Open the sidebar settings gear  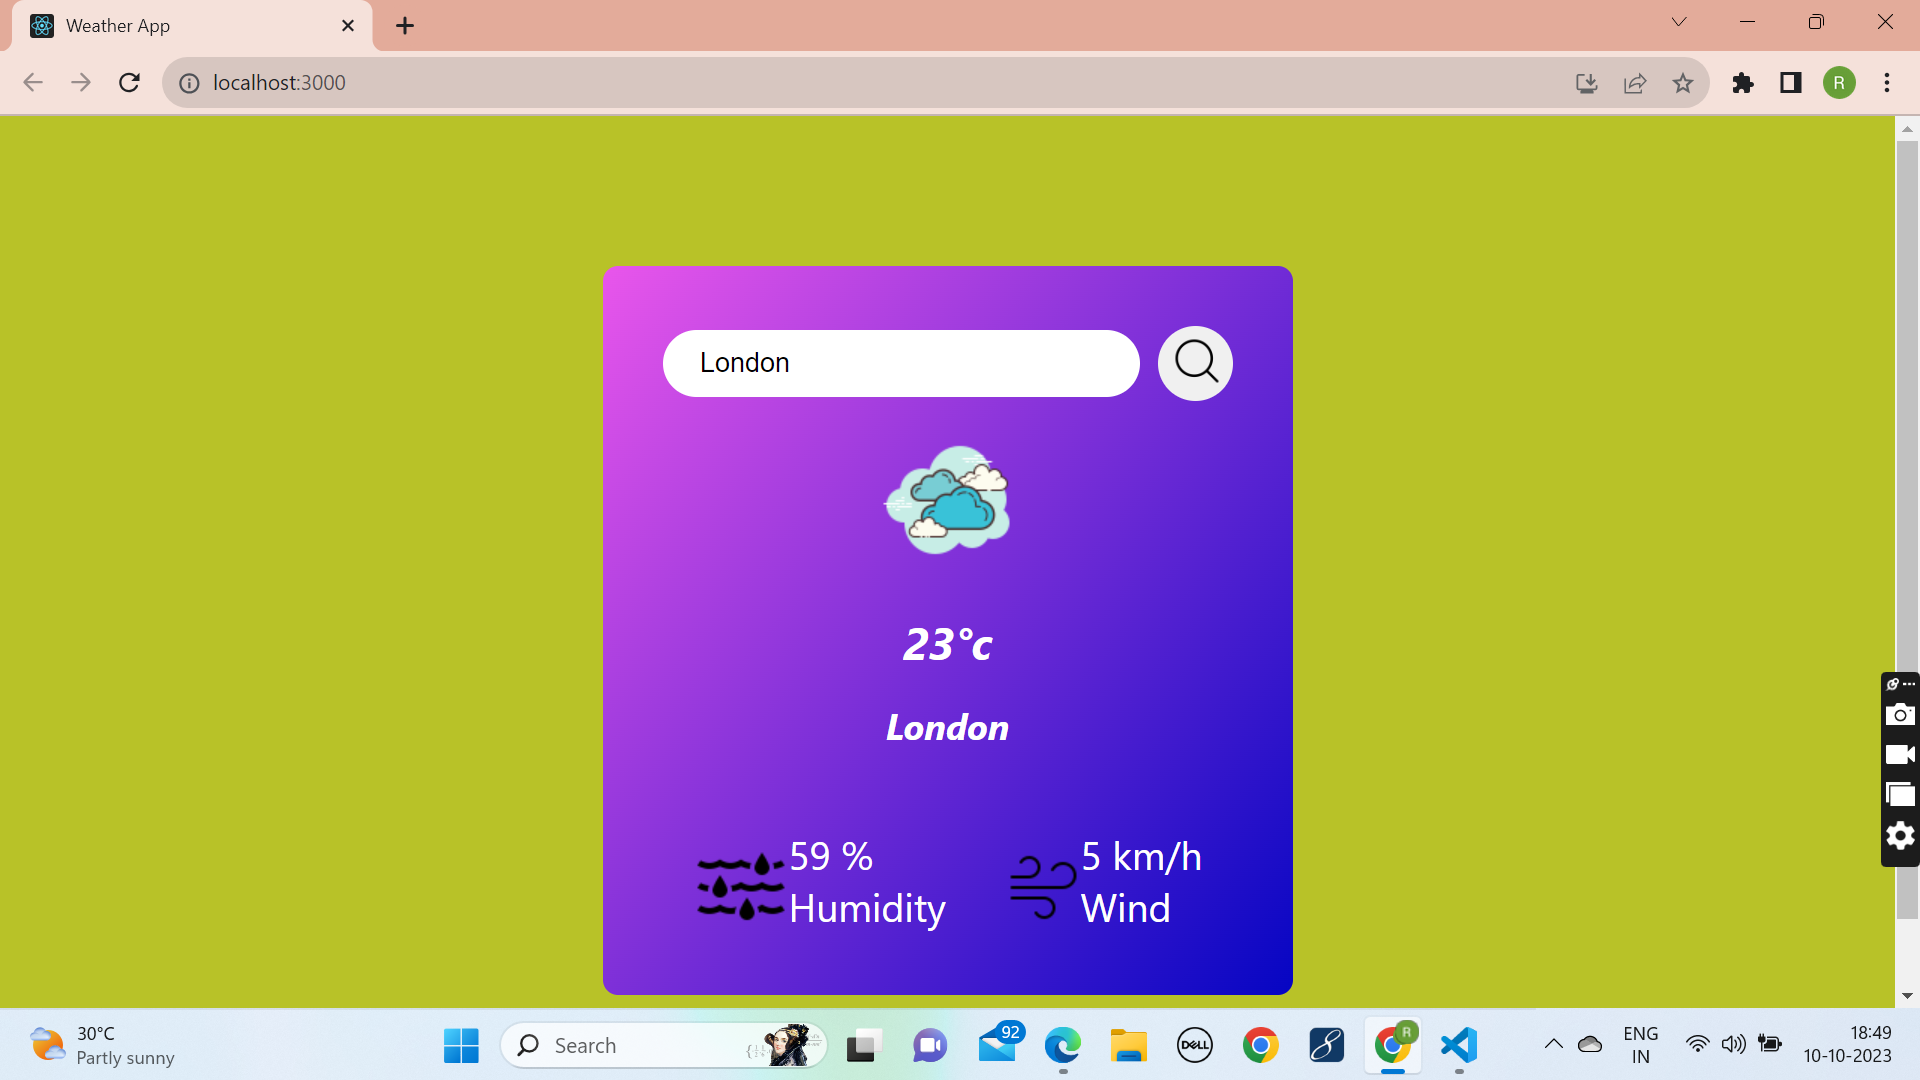tap(1901, 836)
